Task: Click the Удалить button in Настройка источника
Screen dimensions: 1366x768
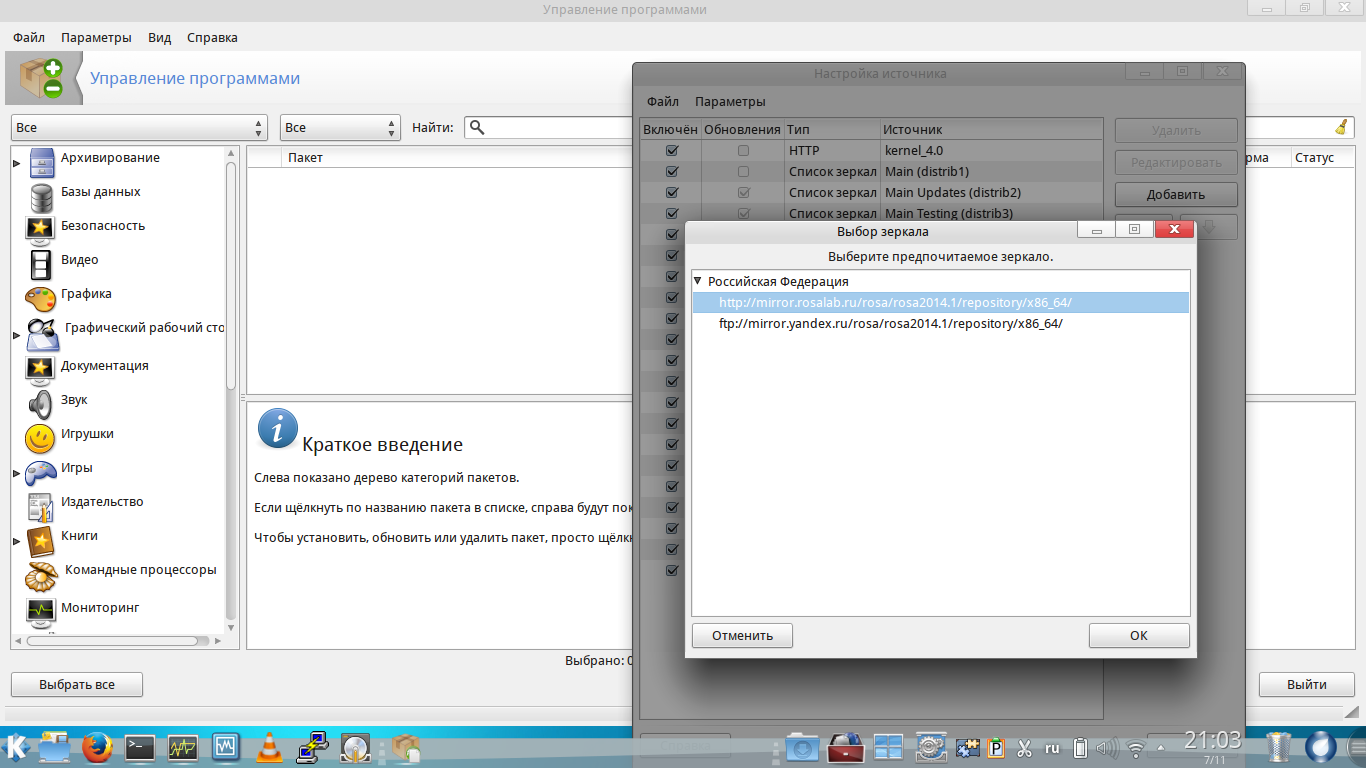Action: [x=1176, y=130]
